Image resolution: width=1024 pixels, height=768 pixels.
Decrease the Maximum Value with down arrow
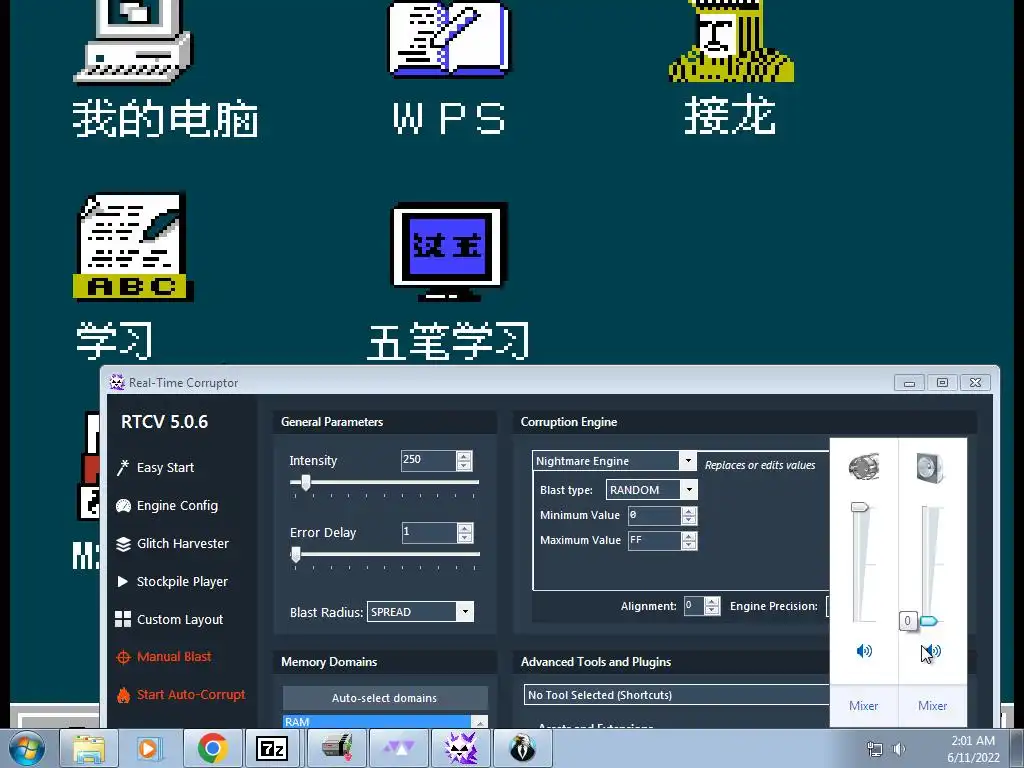[689, 545]
